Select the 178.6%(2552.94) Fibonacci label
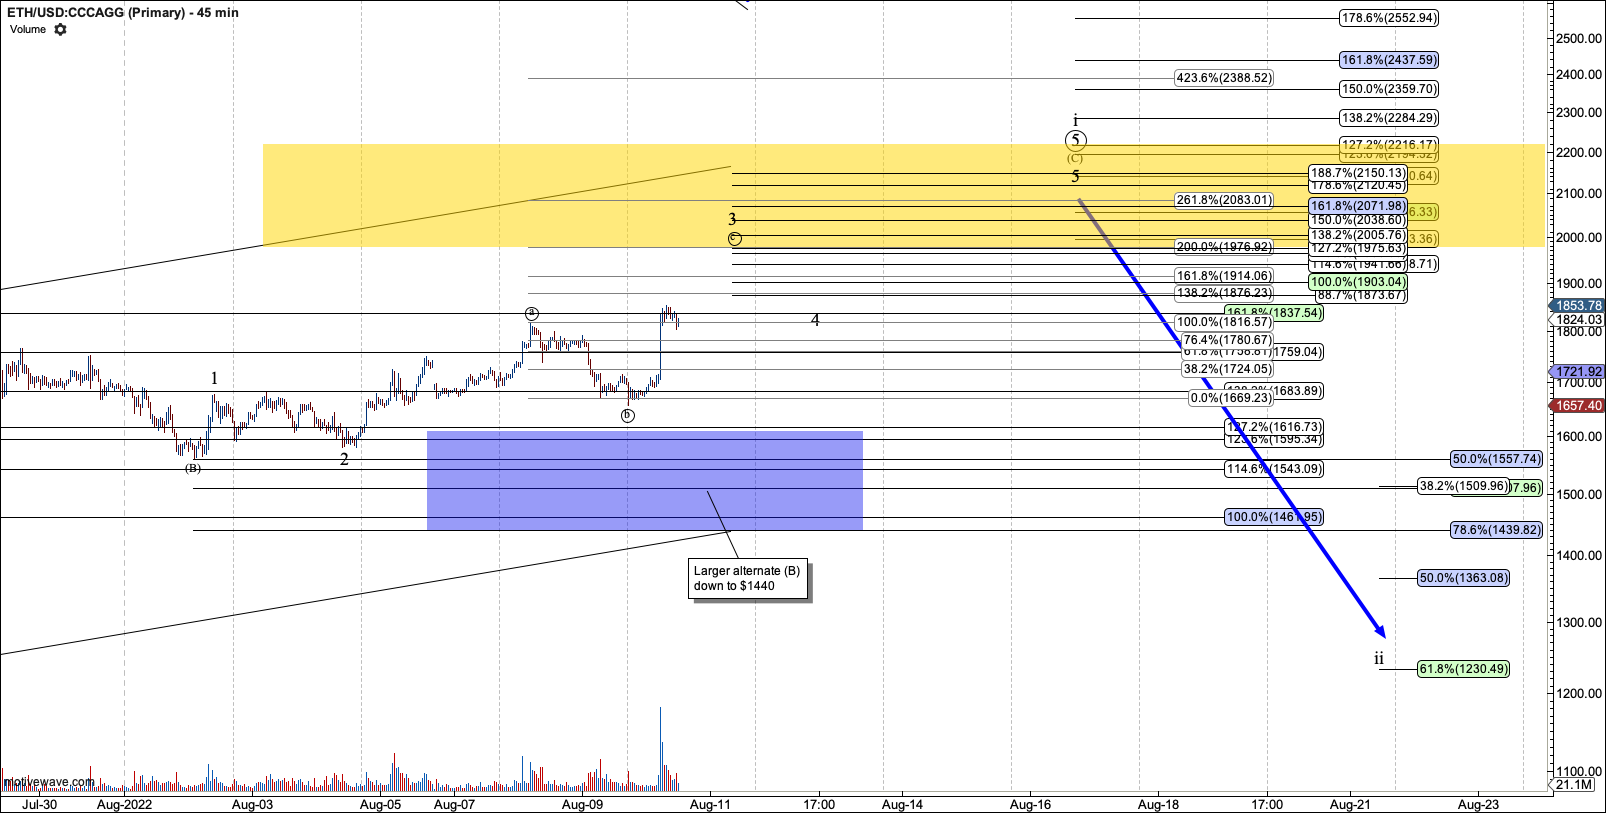The width and height of the screenshot is (1606, 813). [1389, 18]
